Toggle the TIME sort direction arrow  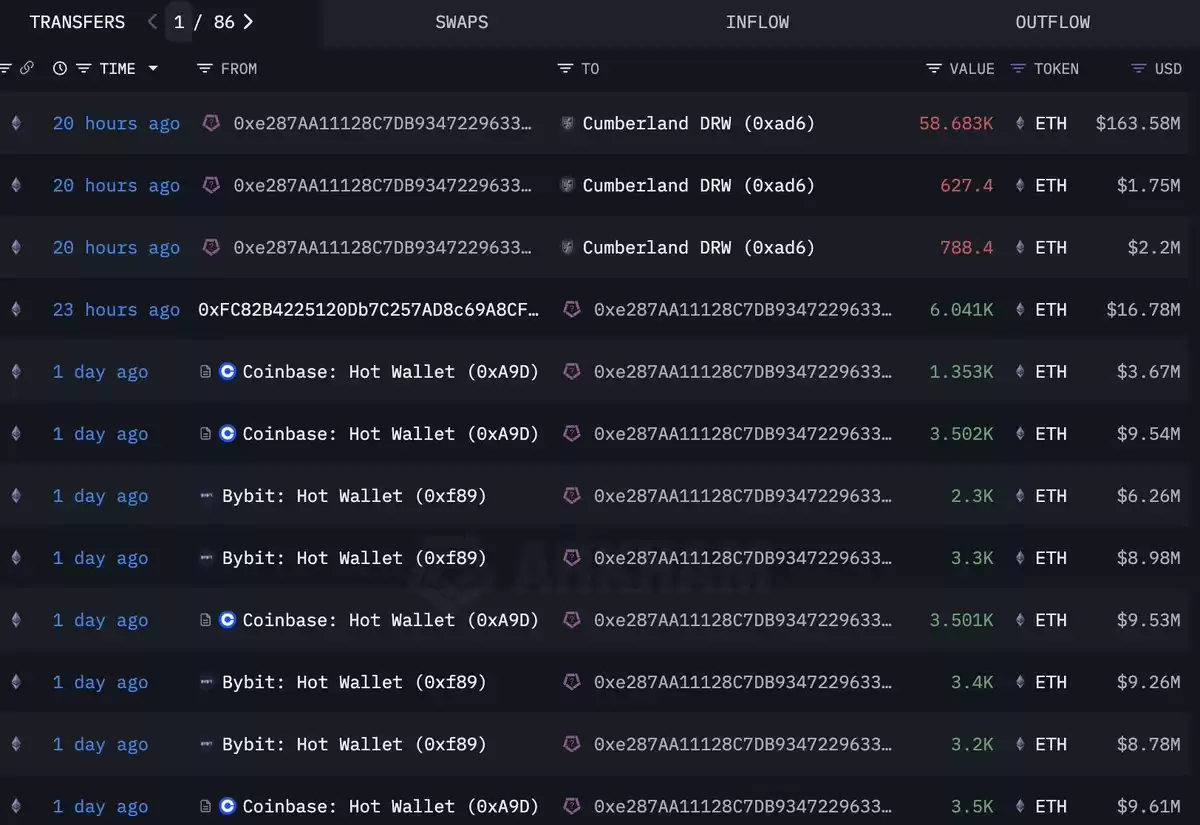(153, 68)
